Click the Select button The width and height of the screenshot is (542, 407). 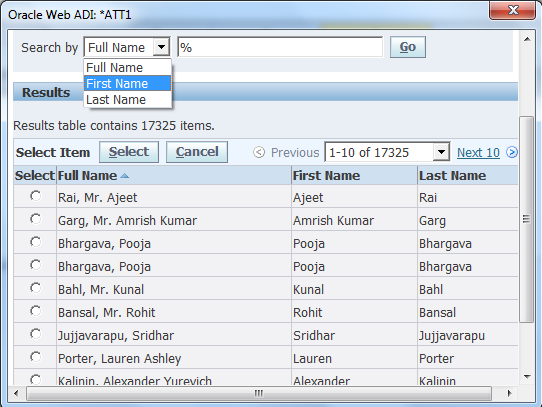(x=129, y=152)
